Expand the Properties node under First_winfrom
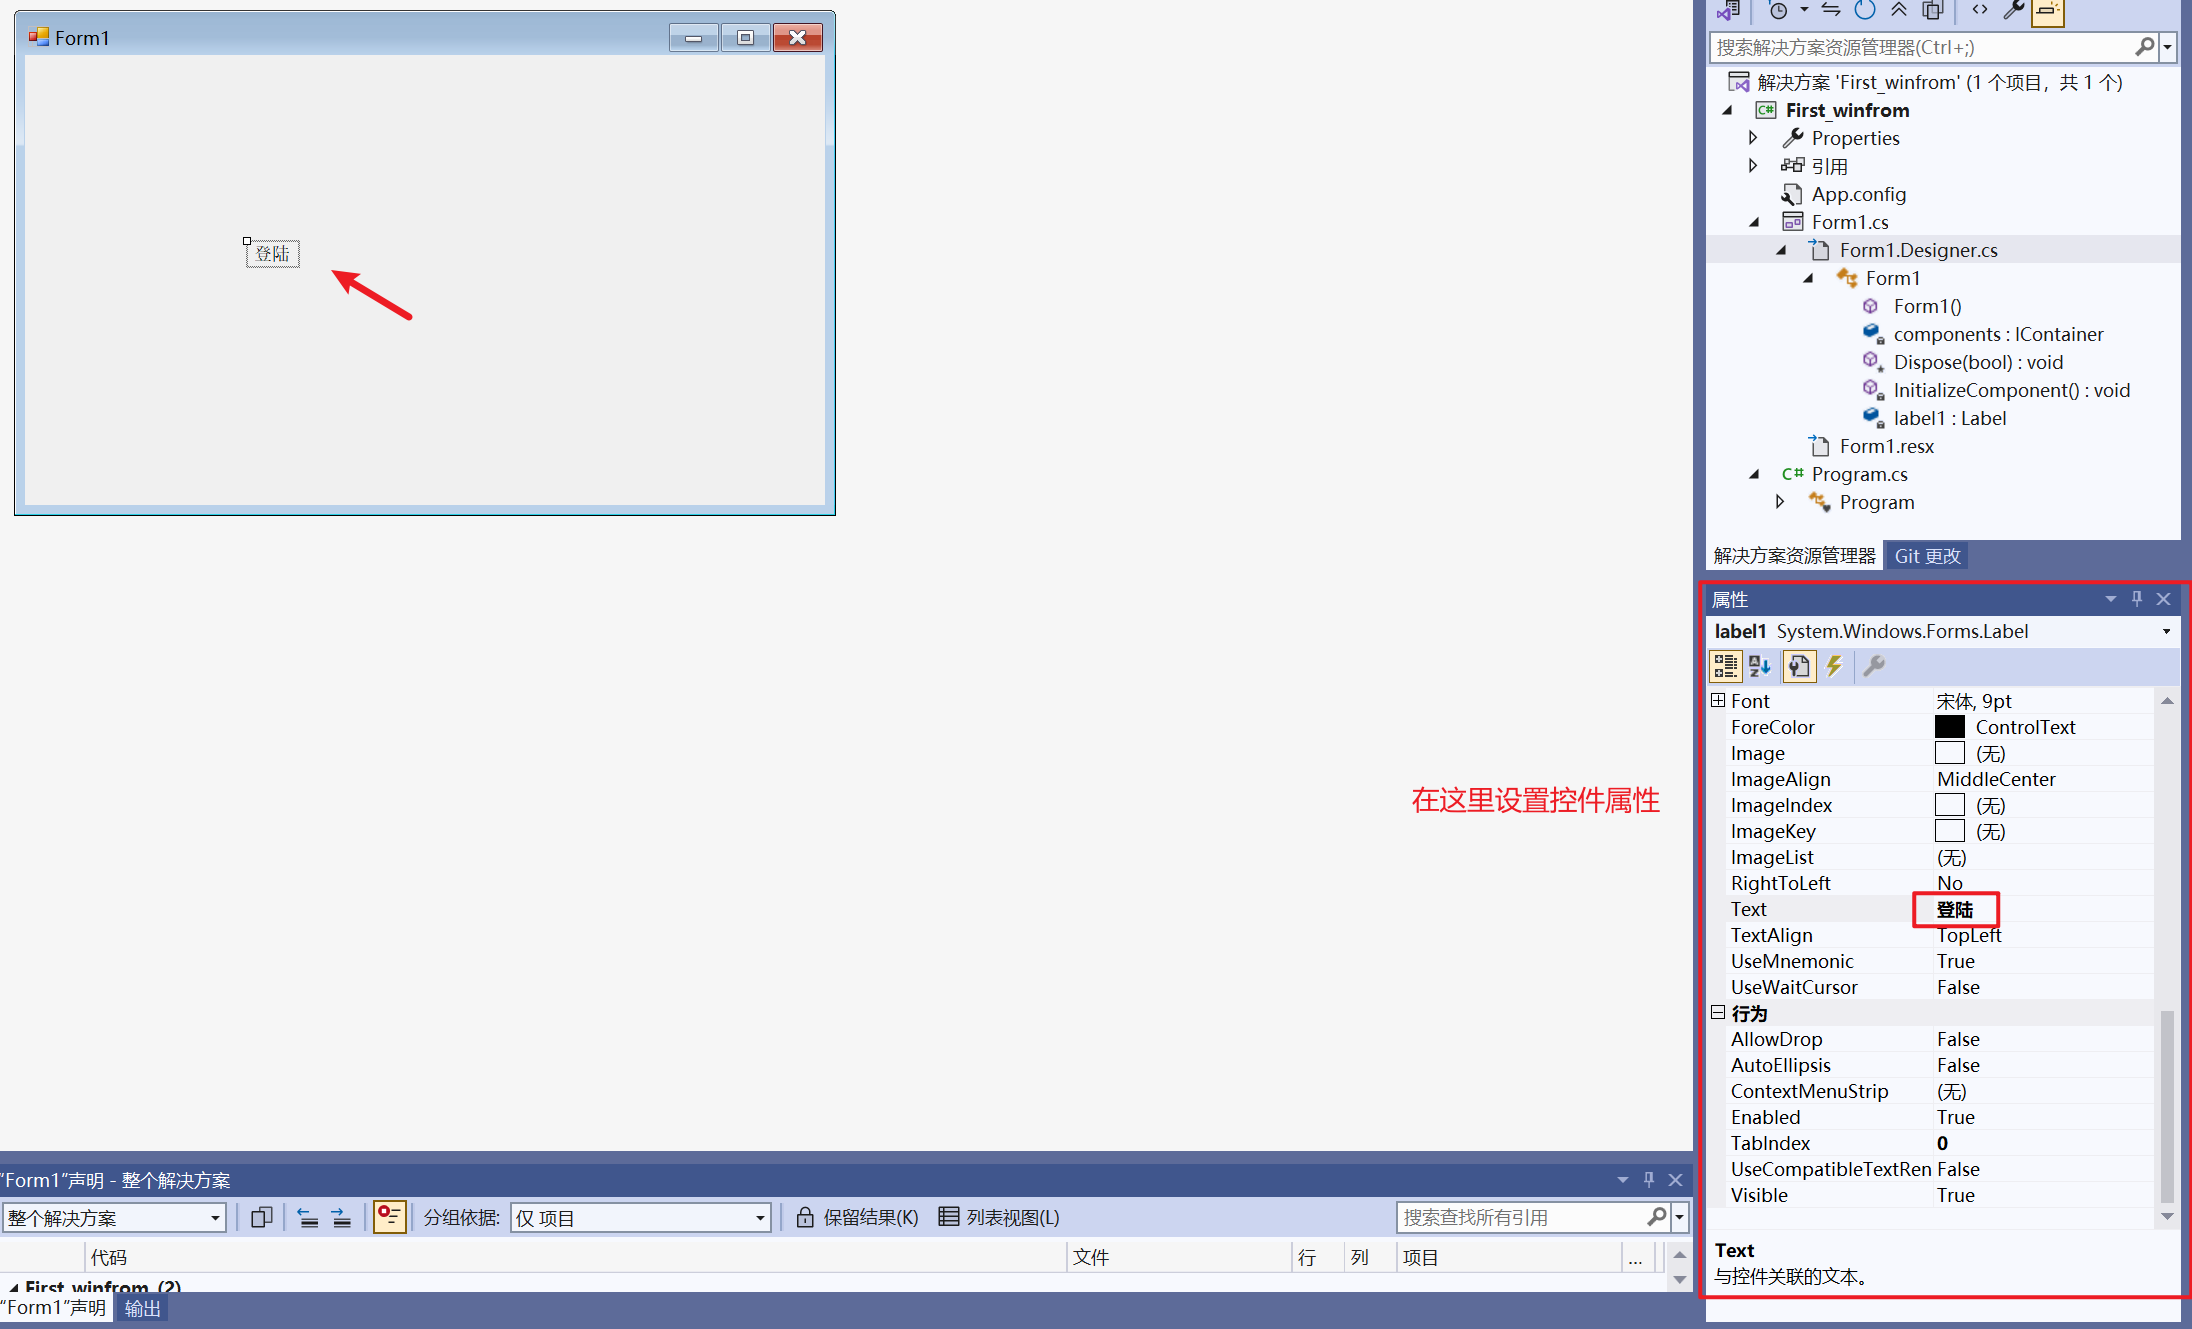The image size is (2192, 1329). point(1753,138)
